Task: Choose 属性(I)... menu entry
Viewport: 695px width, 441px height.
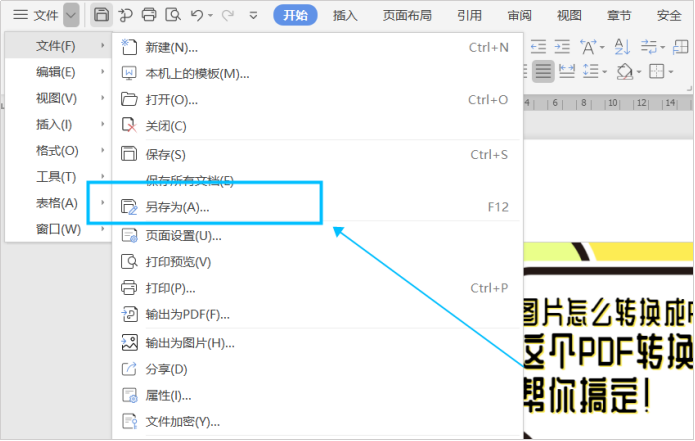Action: (x=317, y=395)
